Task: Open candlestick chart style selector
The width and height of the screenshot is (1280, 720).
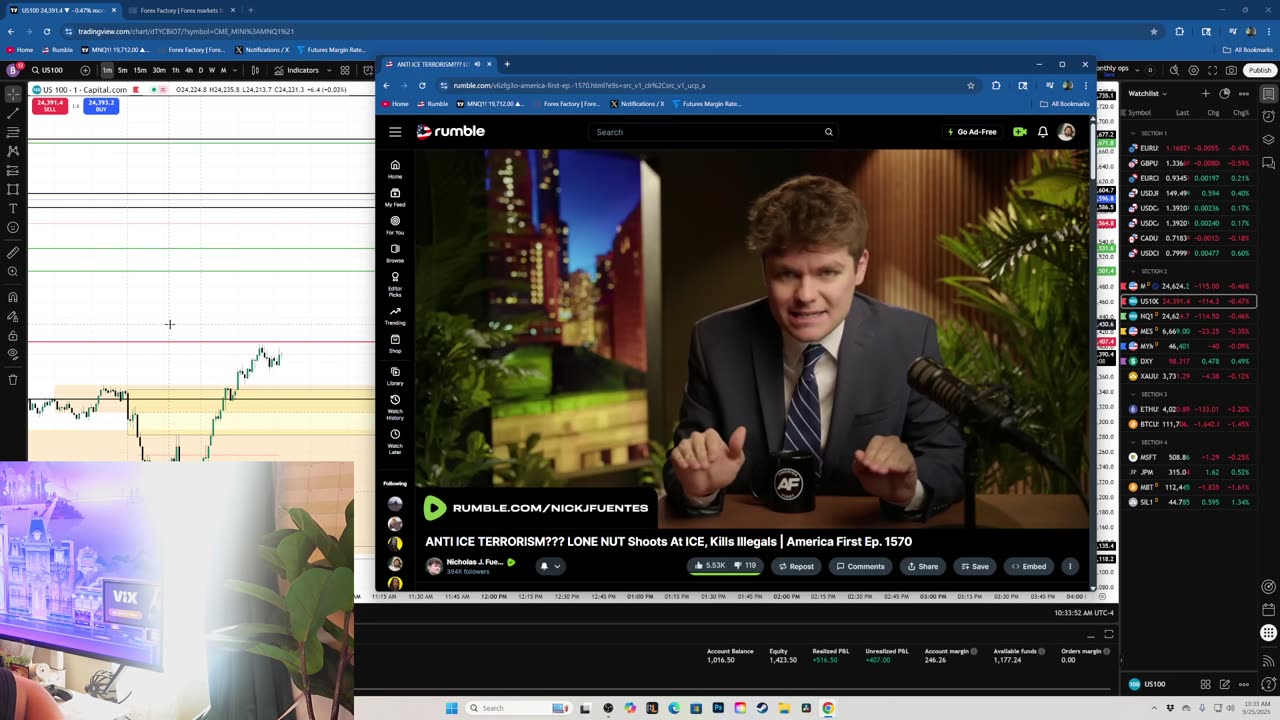Action: click(255, 70)
